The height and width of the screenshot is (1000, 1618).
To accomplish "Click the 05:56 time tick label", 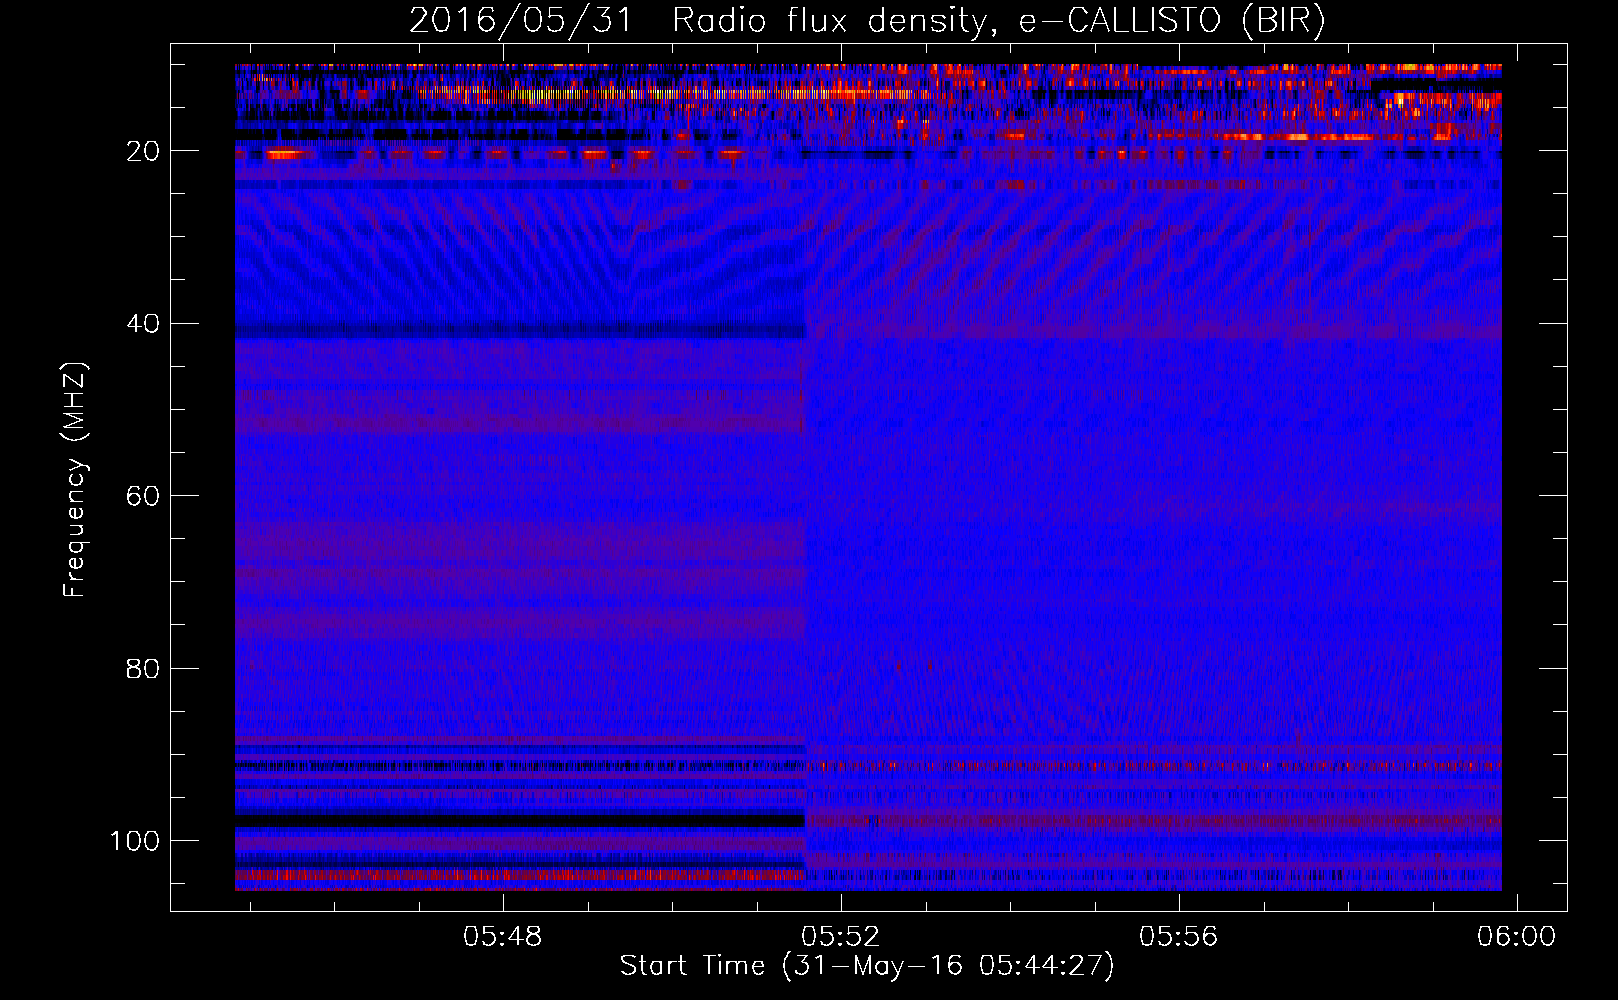I will pos(1179,937).
